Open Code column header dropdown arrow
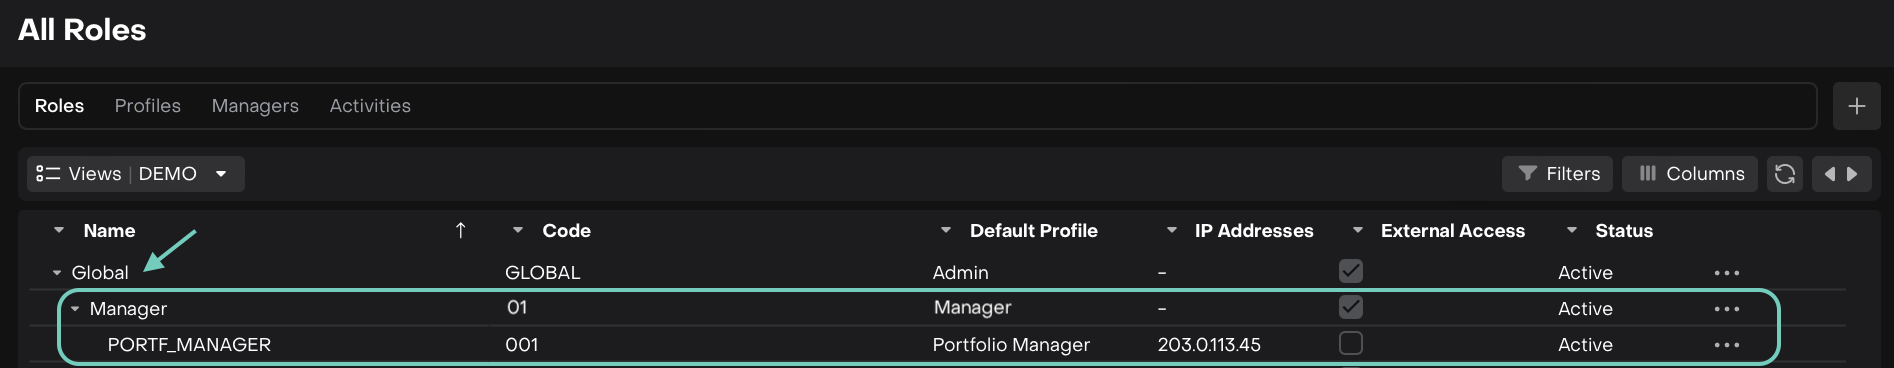This screenshot has width=1894, height=368. point(518,231)
